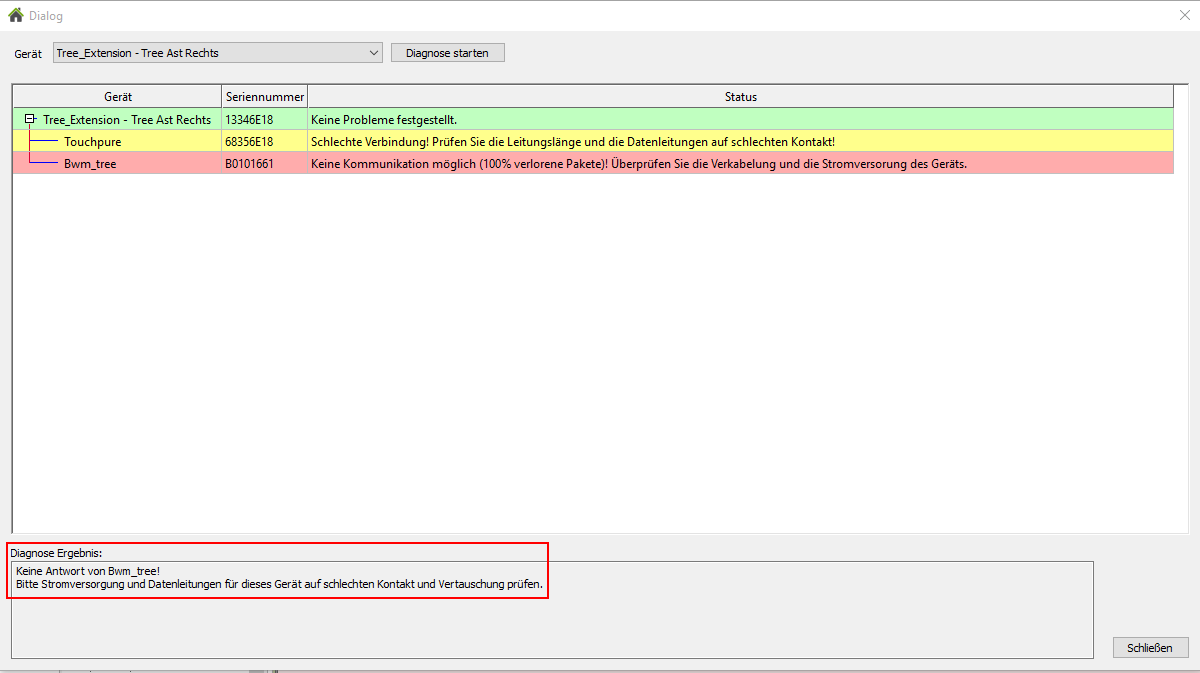
Task: Collapse the Tree_Extension tree node
Action: [31, 119]
